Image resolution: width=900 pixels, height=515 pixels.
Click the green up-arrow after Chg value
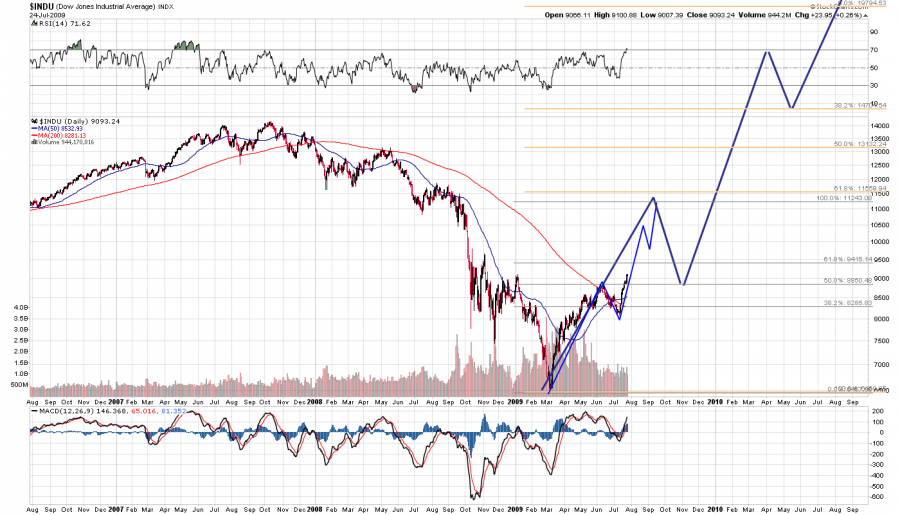tap(866, 16)
